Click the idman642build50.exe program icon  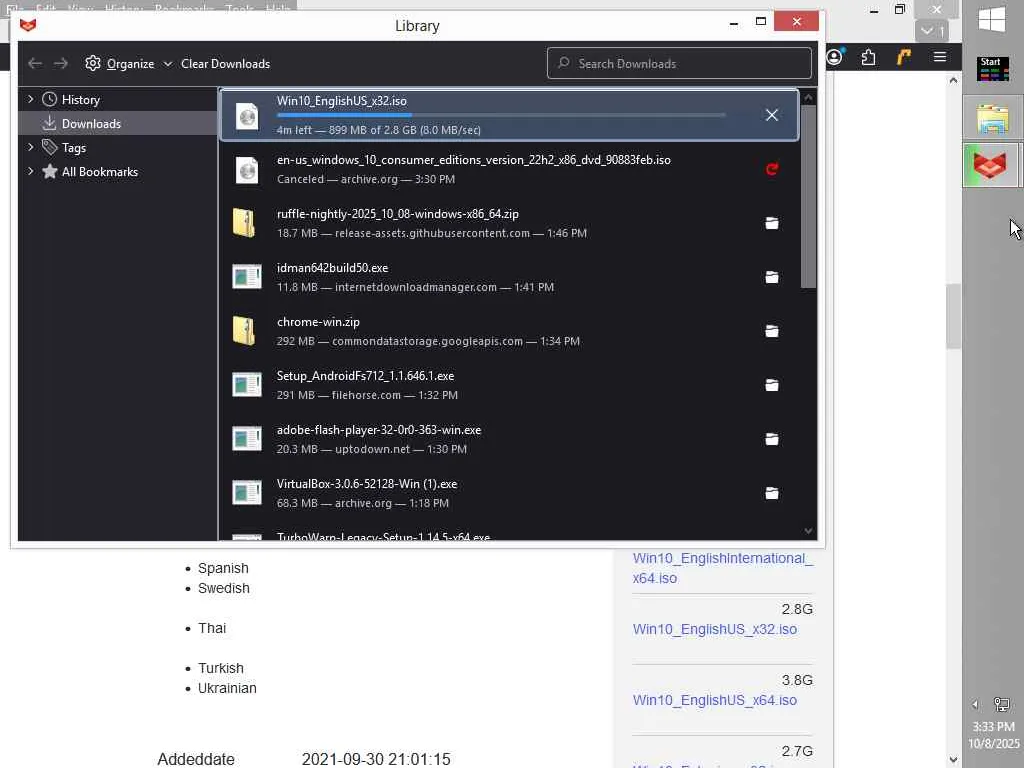[247, 277]
